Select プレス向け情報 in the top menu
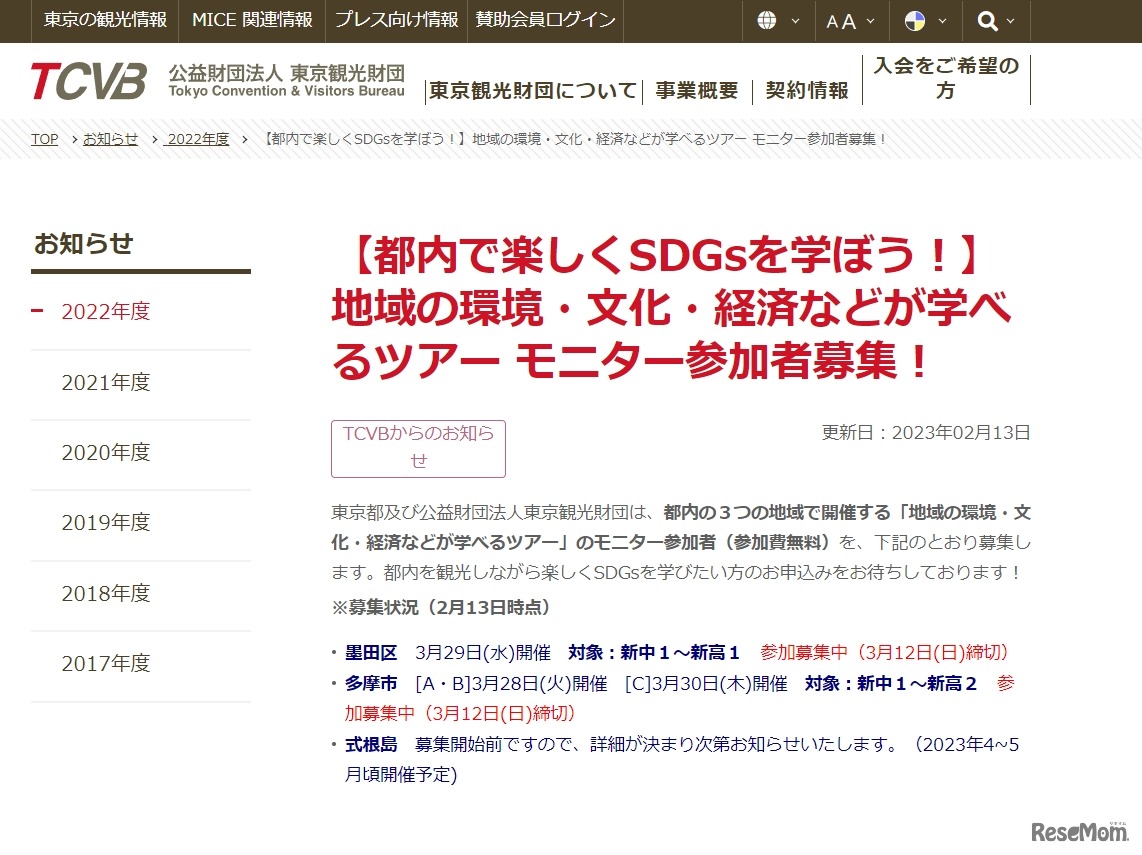This screenshot has height=855, width=1142. [396, 18]
